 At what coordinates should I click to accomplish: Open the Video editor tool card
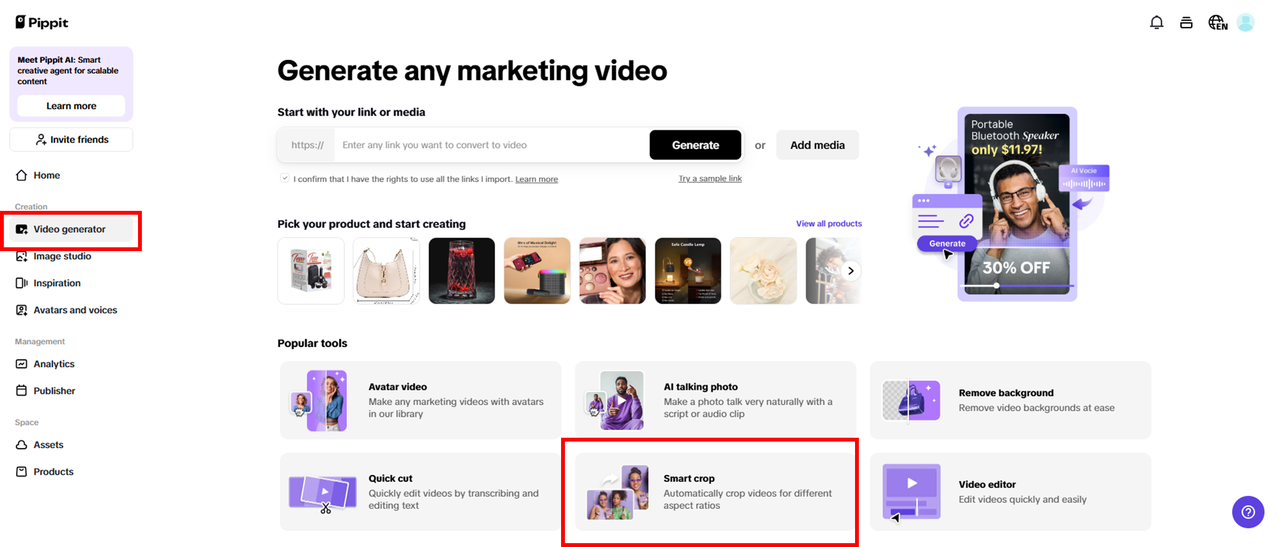tap(1010, 492)
